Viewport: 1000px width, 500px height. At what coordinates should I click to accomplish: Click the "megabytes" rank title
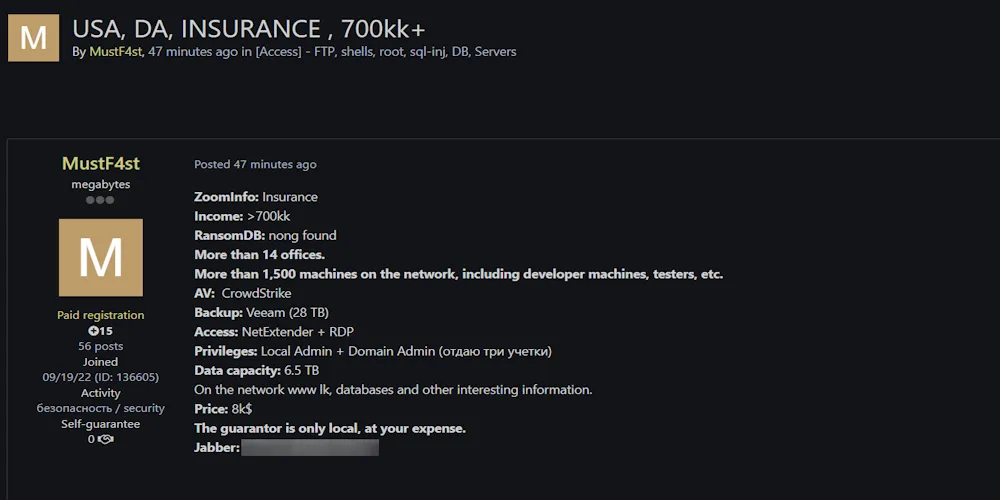[x=100, y=184]
